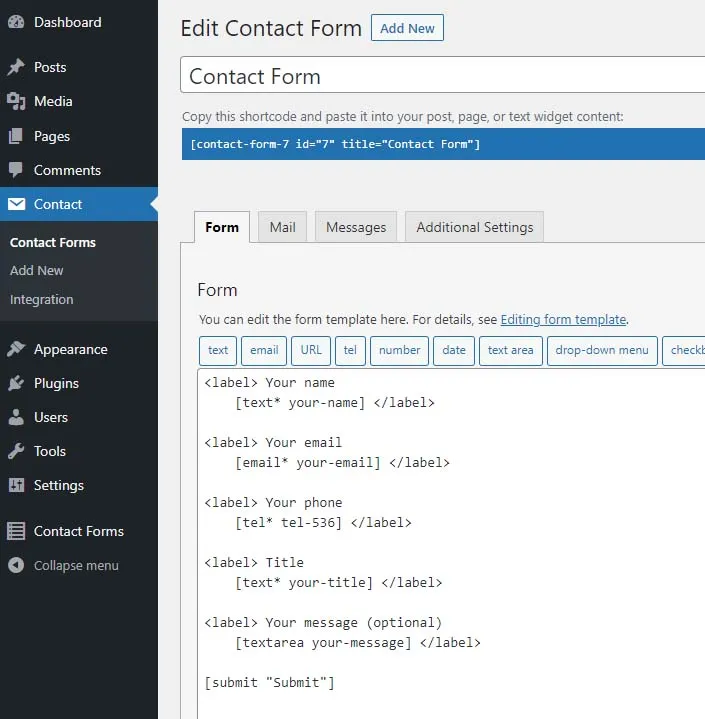Insert a drop-down menu form tag
The image size is (705, 719).
click(602, 350)
